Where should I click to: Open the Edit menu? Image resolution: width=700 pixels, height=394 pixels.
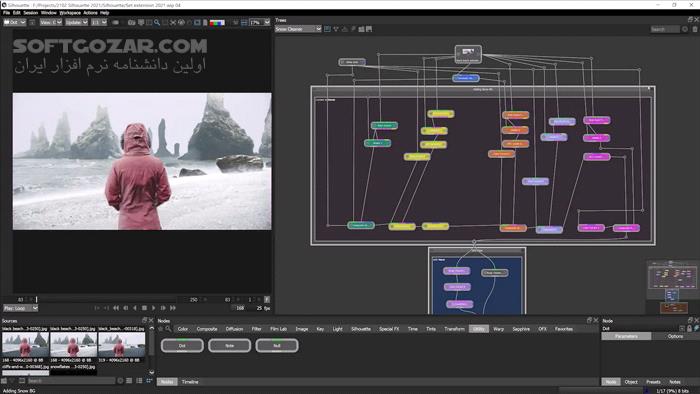[x=17, y=13]
